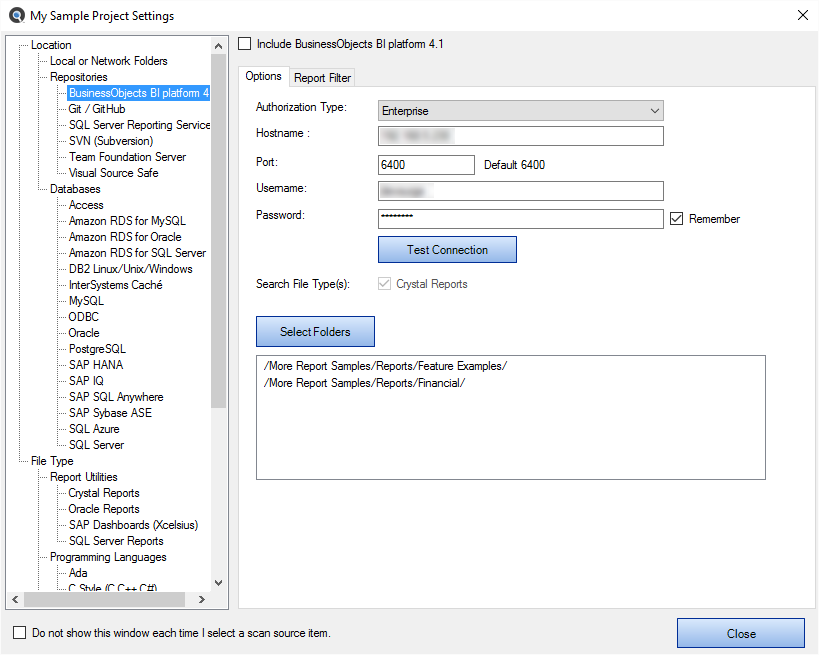
Task: Click the tree scroll left arrow
Action: click(15, 599)
